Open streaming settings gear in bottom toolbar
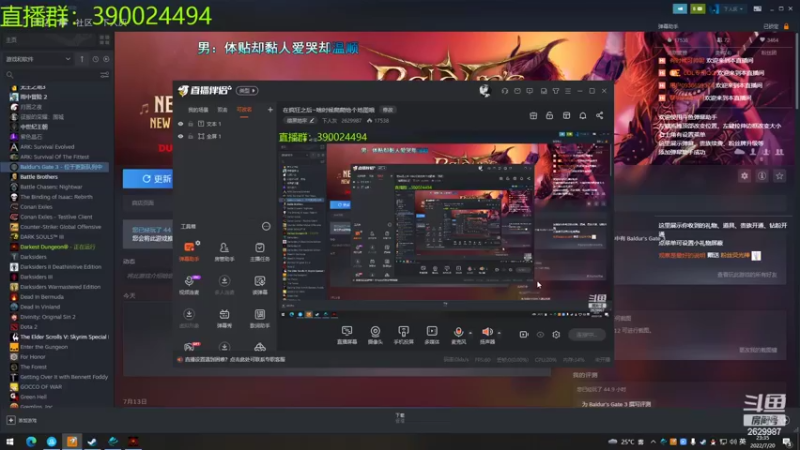 click(x=556, y=335)
